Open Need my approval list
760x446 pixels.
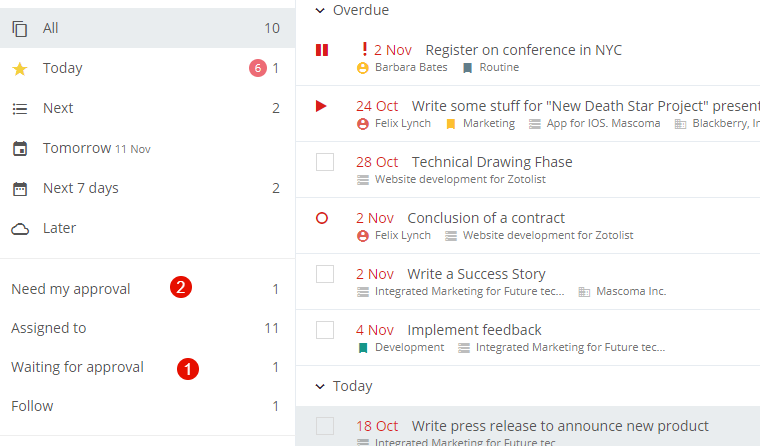147,289
